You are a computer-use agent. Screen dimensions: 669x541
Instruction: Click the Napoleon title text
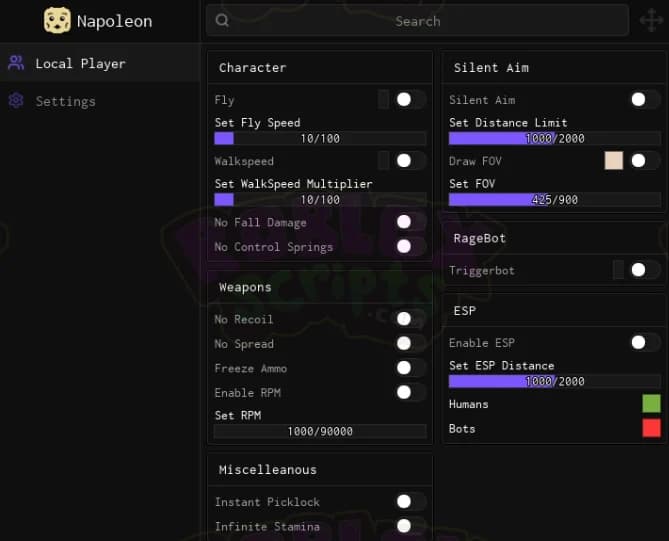coord(114,21)
